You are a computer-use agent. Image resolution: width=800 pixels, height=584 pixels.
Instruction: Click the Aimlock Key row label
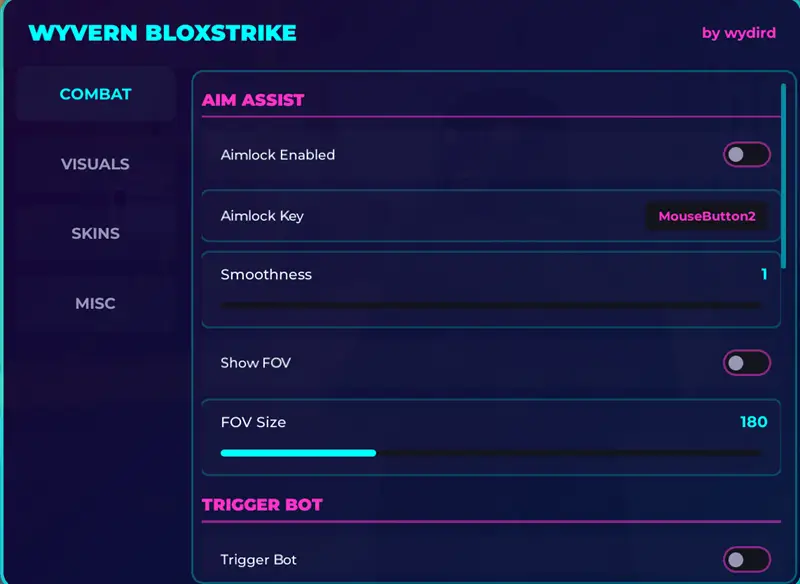point(262,216)
